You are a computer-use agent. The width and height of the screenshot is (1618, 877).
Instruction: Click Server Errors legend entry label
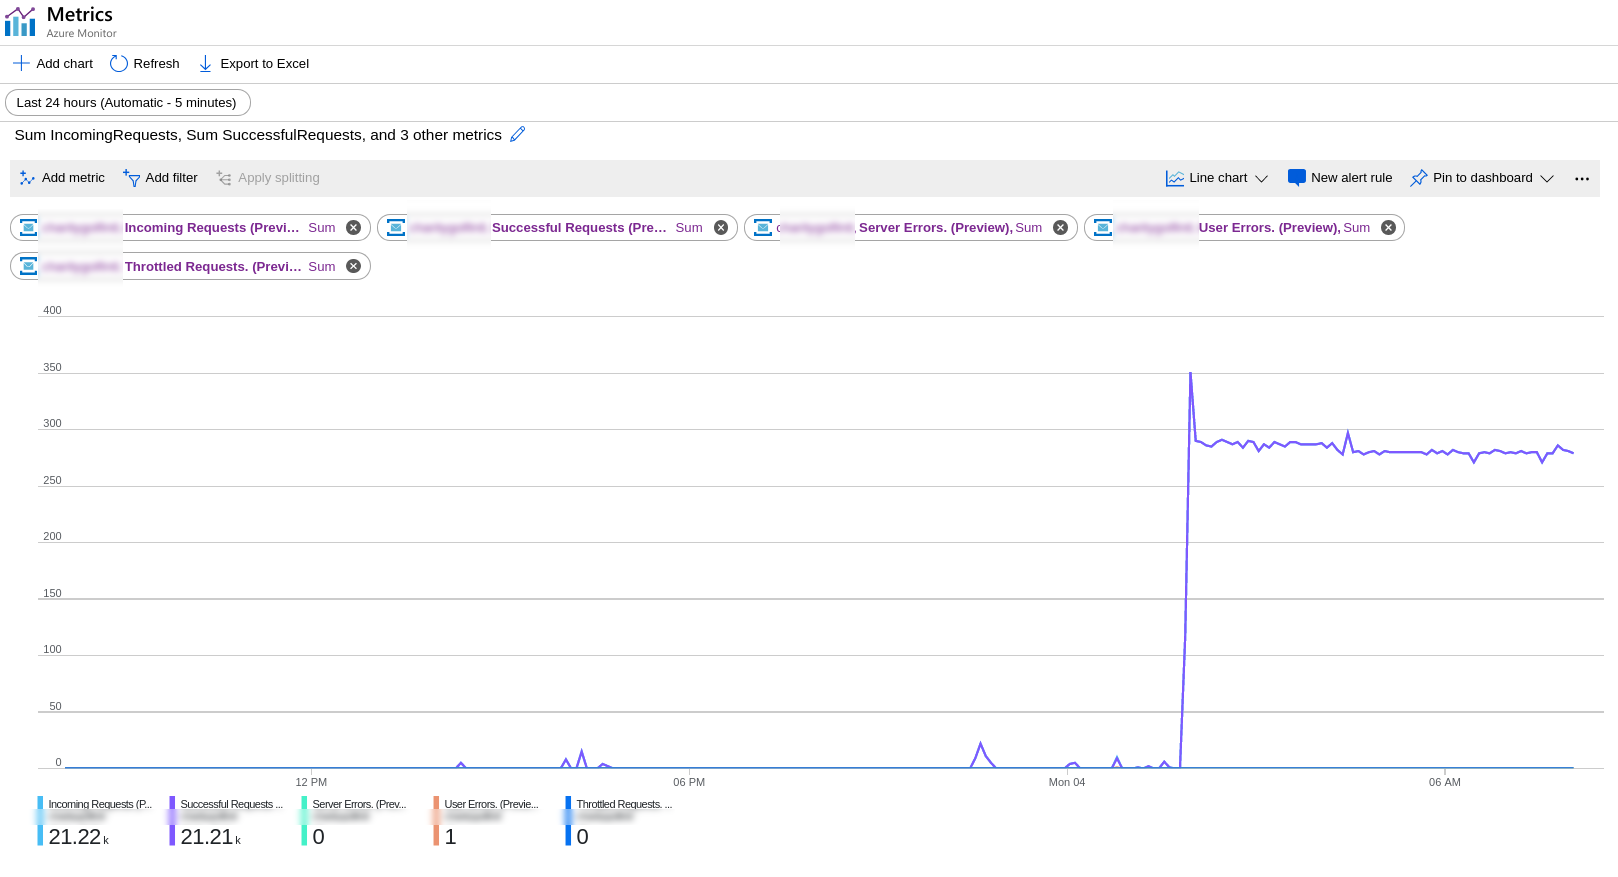coord(359,804)
